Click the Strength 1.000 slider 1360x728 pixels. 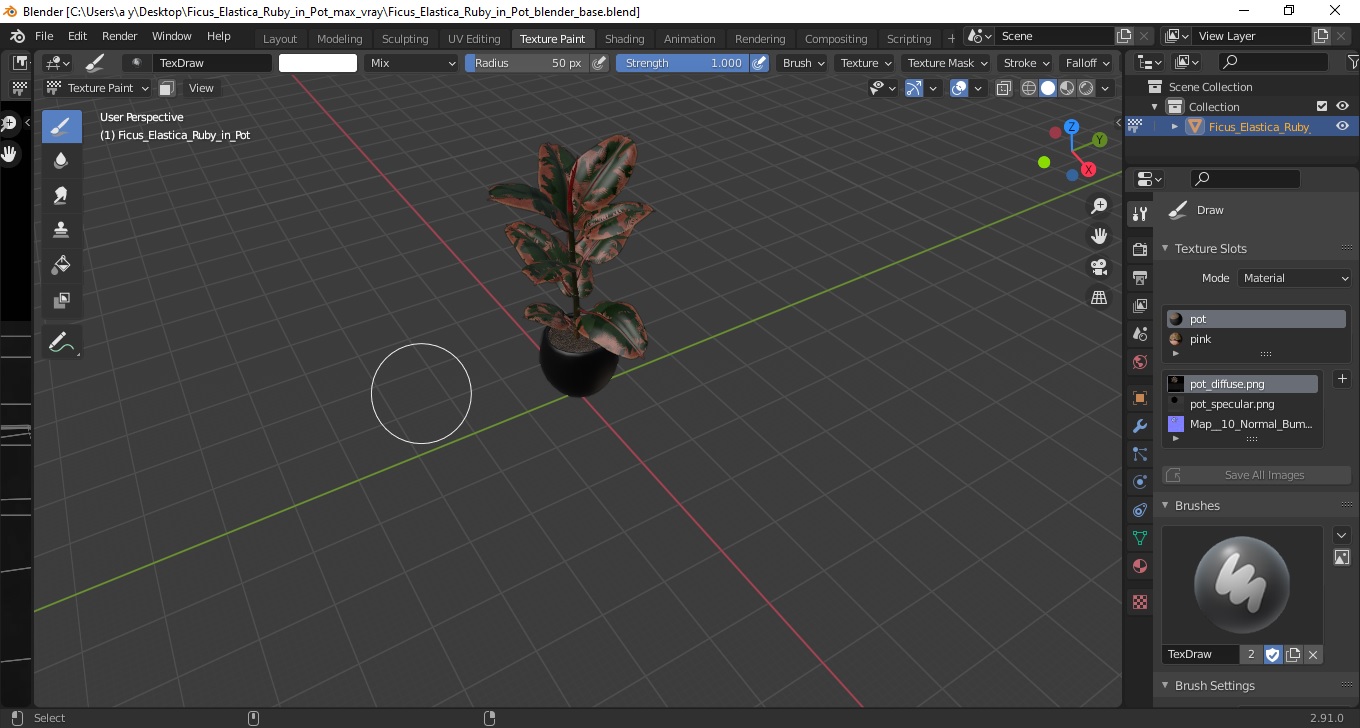pos(682,63)
